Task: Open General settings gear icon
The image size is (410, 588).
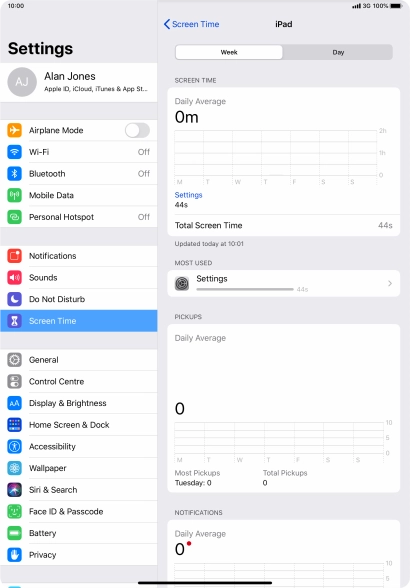Action: [x=14, y=360]
